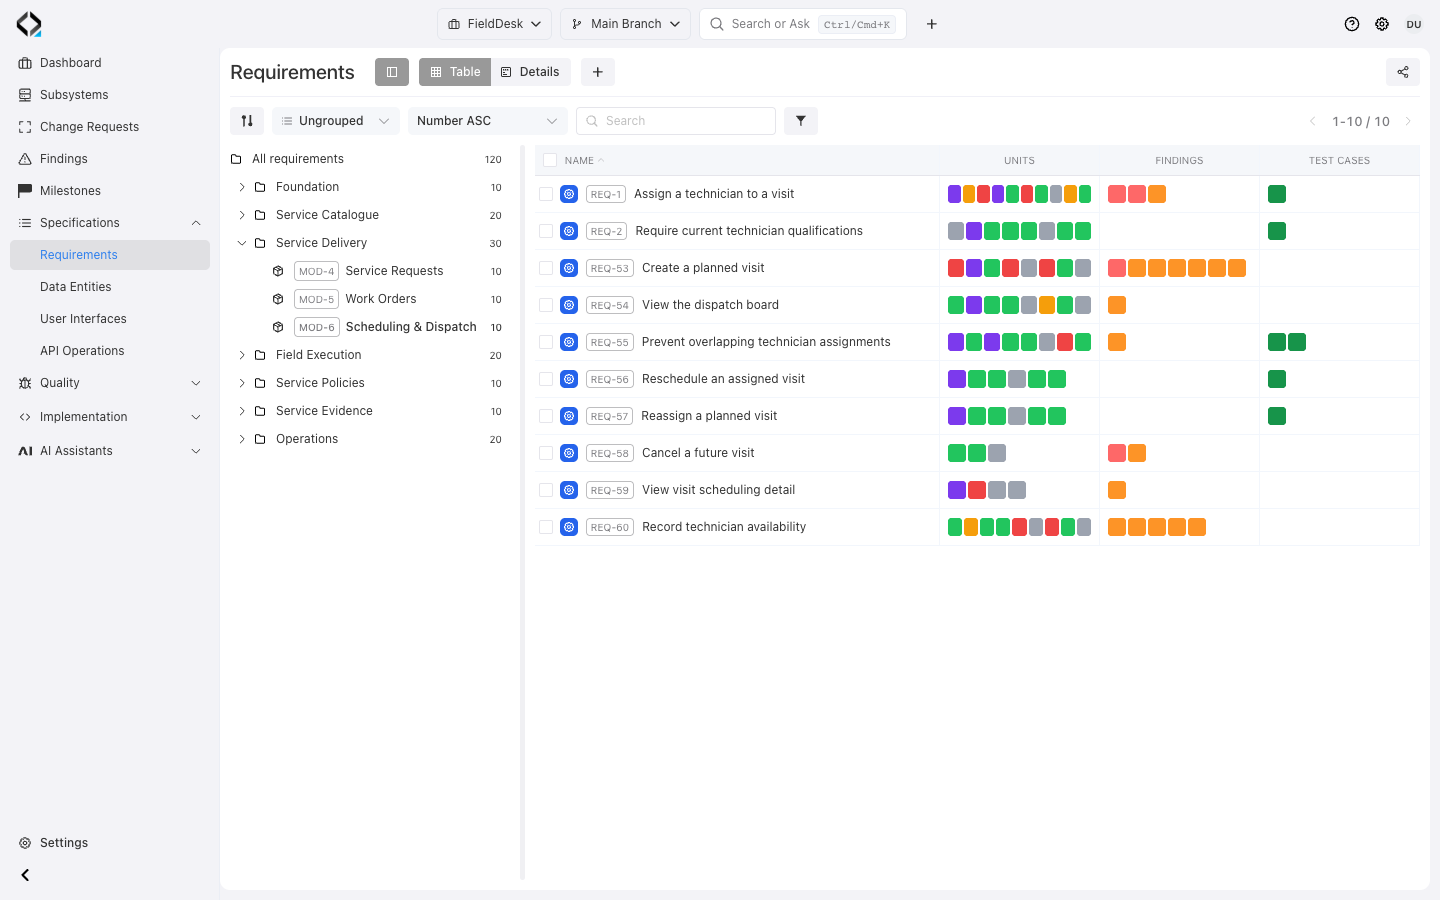Open Milestones in the sidebar
The width and height of the screenshot is (1440, 900).
pos(110,191)
